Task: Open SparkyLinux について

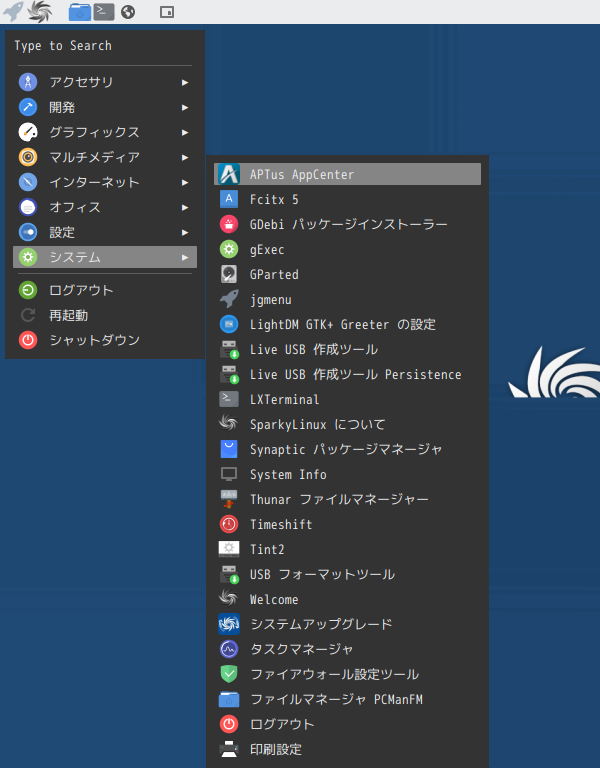Action: point(347,424)
